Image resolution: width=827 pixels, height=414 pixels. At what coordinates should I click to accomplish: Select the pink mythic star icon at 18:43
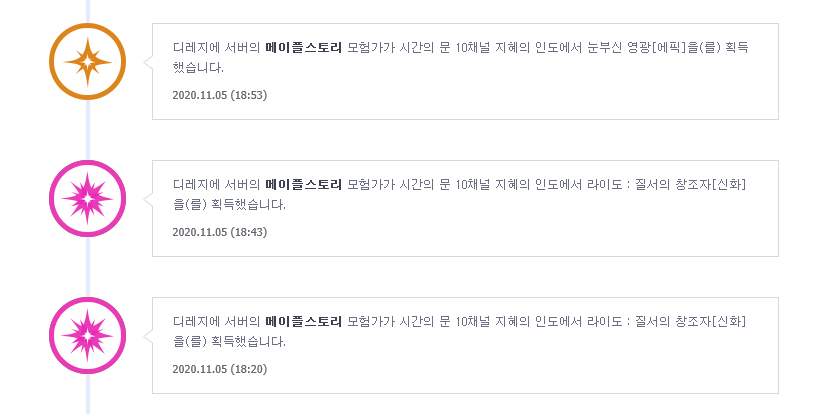(x=88, y=199)
